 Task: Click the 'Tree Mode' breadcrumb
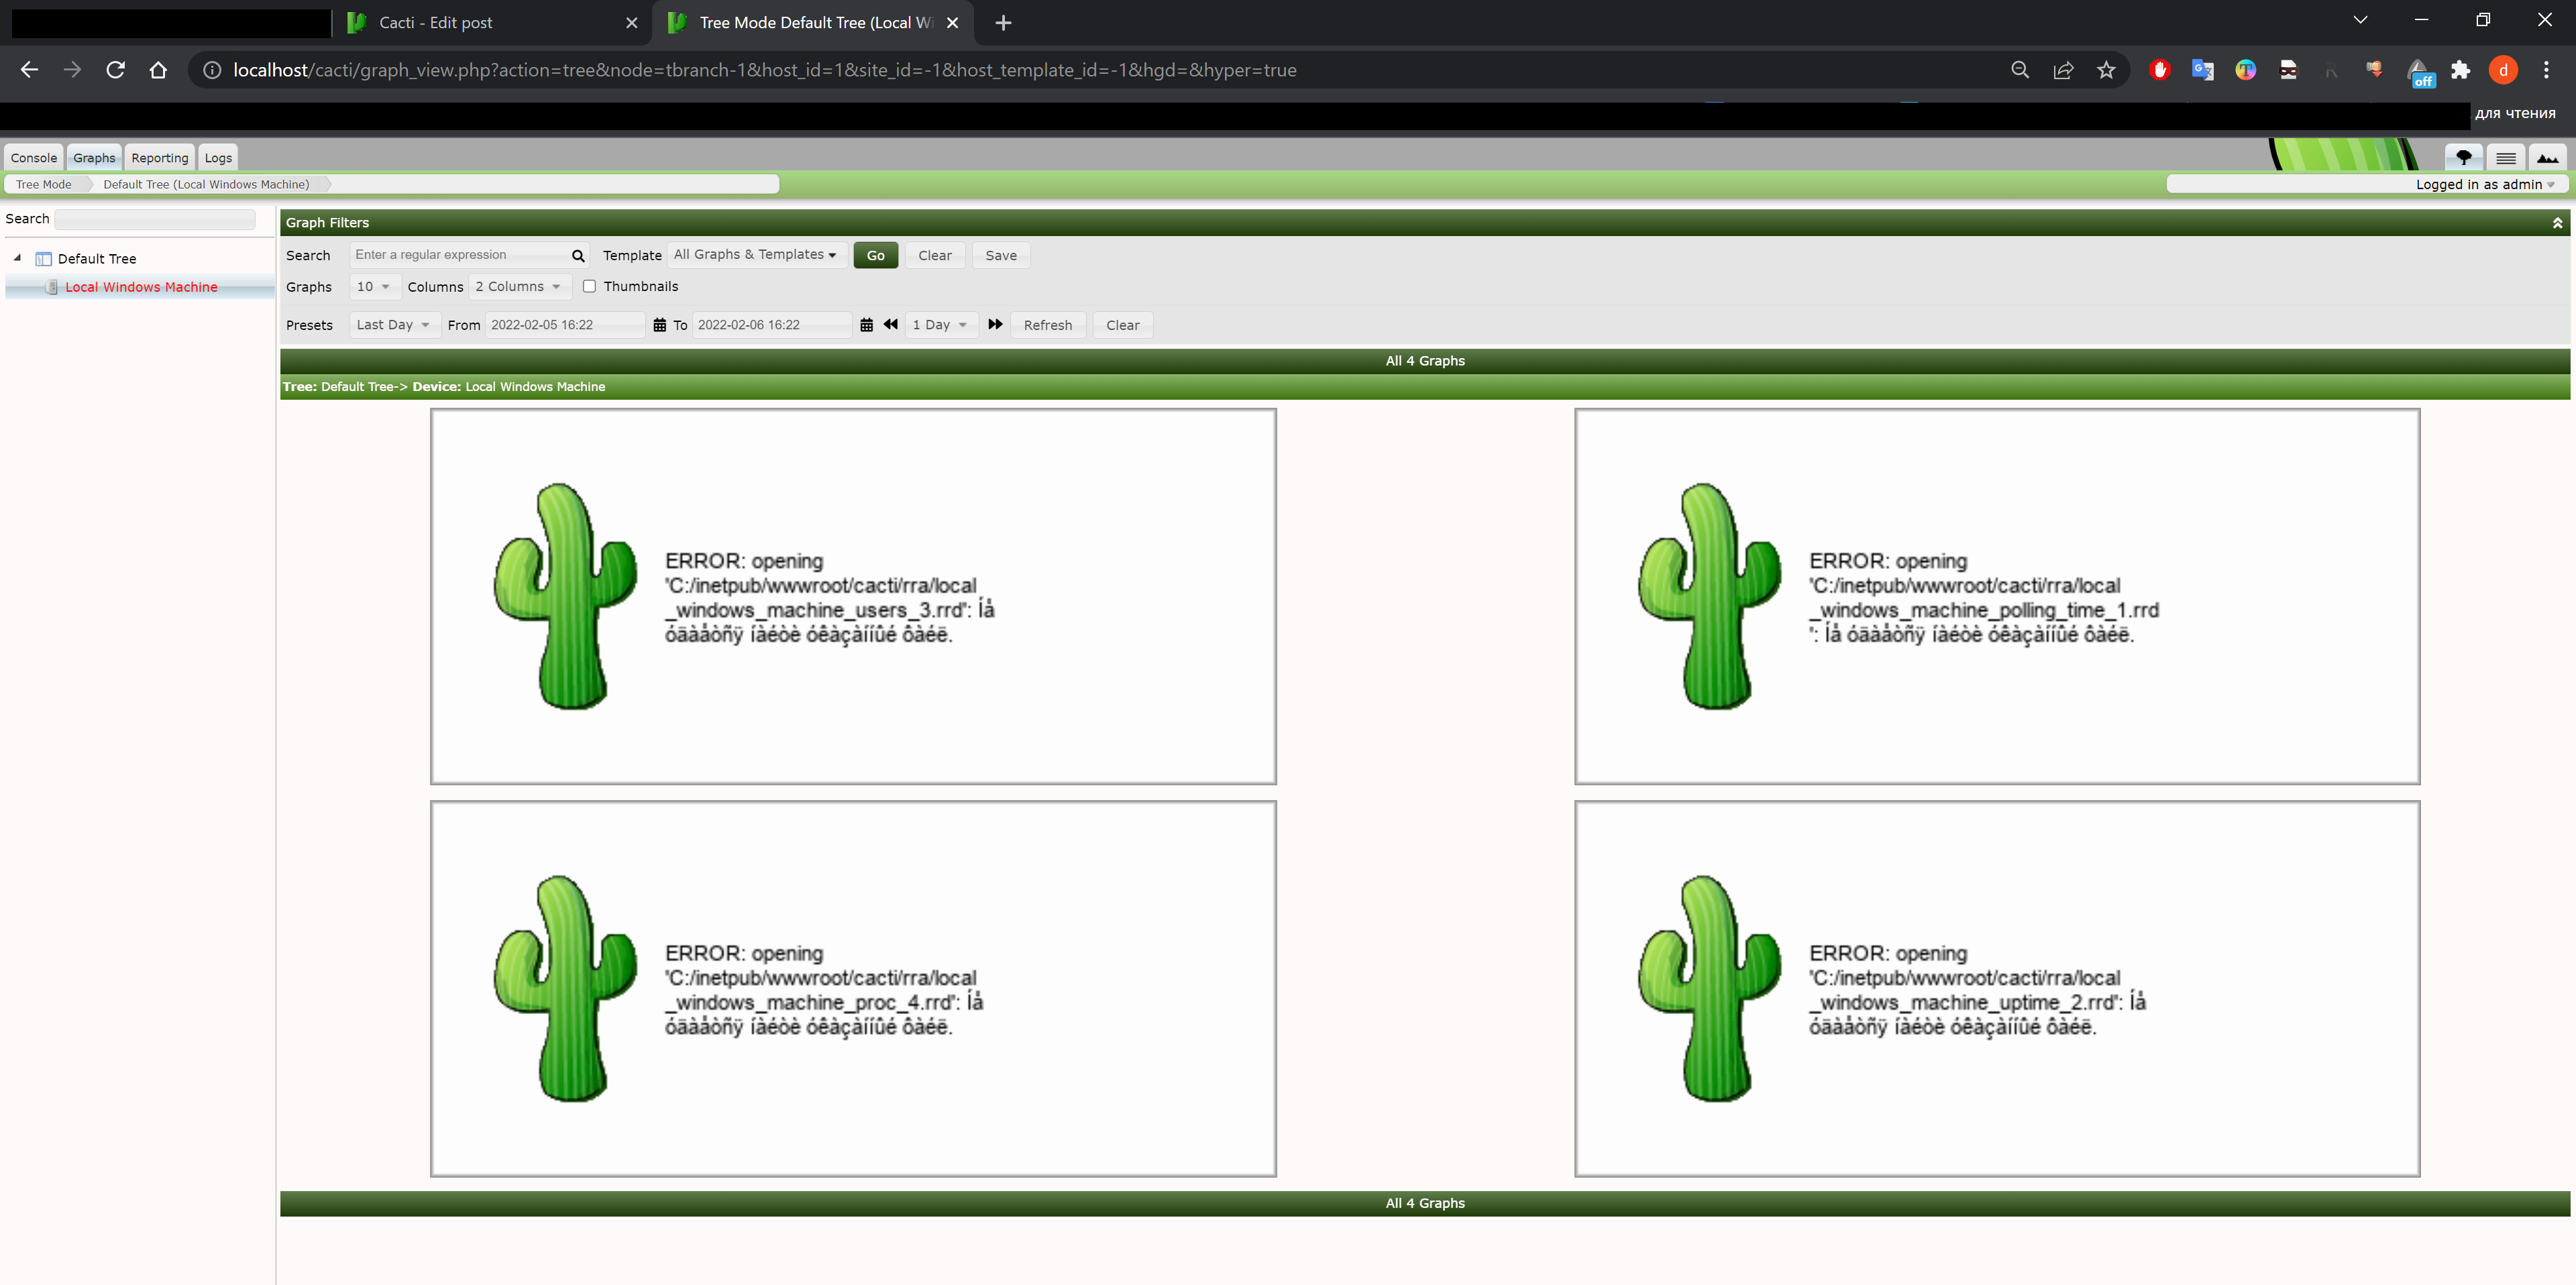point(44,184)
